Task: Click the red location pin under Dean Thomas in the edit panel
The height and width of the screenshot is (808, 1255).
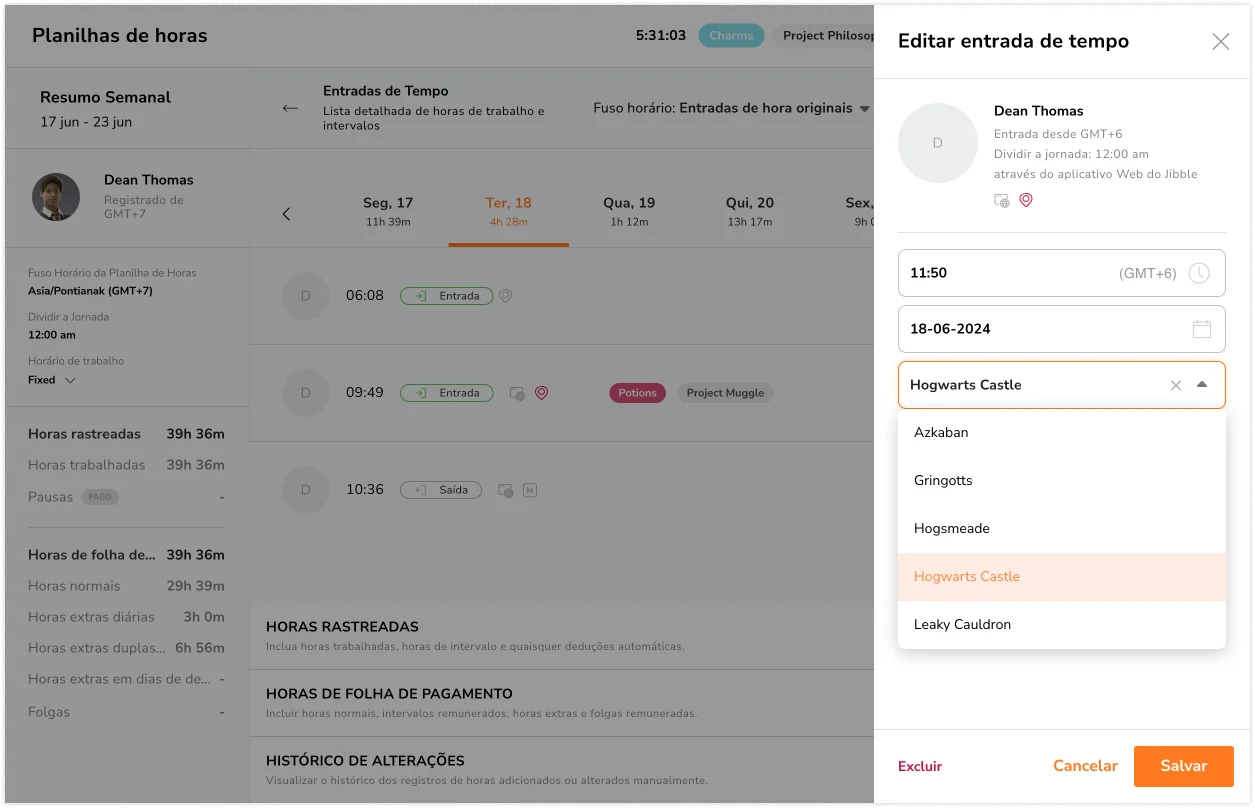Action: [x=1025, y=200]
